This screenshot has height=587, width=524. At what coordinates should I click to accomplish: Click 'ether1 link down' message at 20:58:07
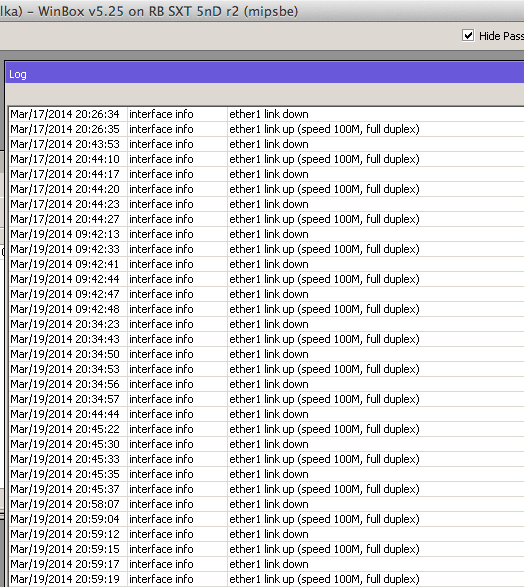(269, 504)
